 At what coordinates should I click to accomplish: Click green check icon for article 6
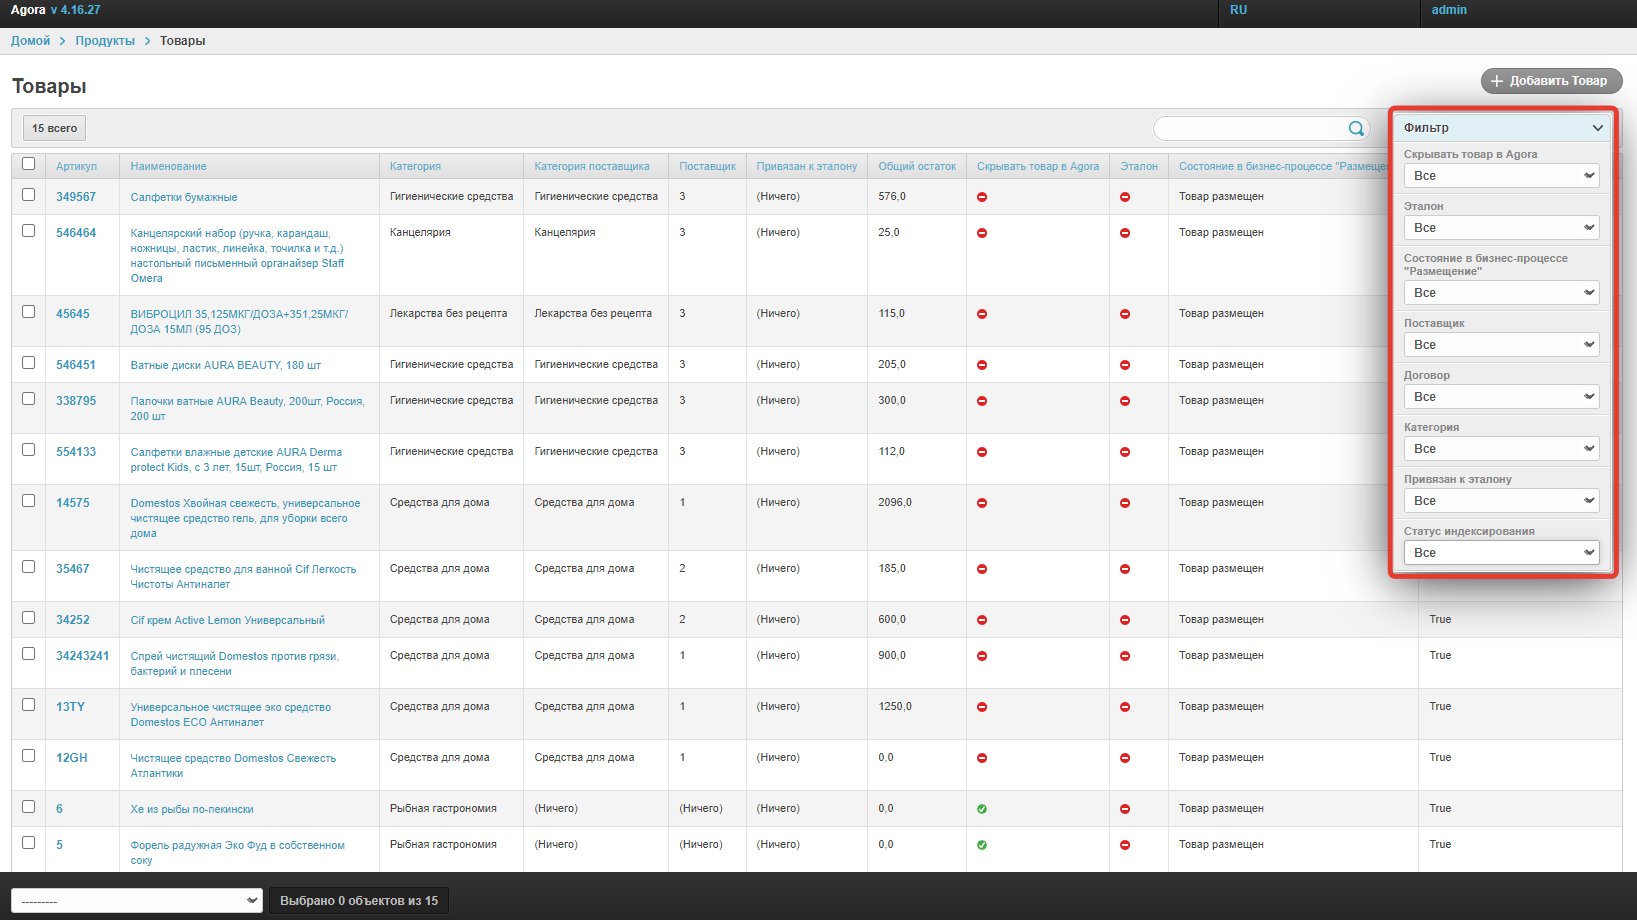[982, 809]
